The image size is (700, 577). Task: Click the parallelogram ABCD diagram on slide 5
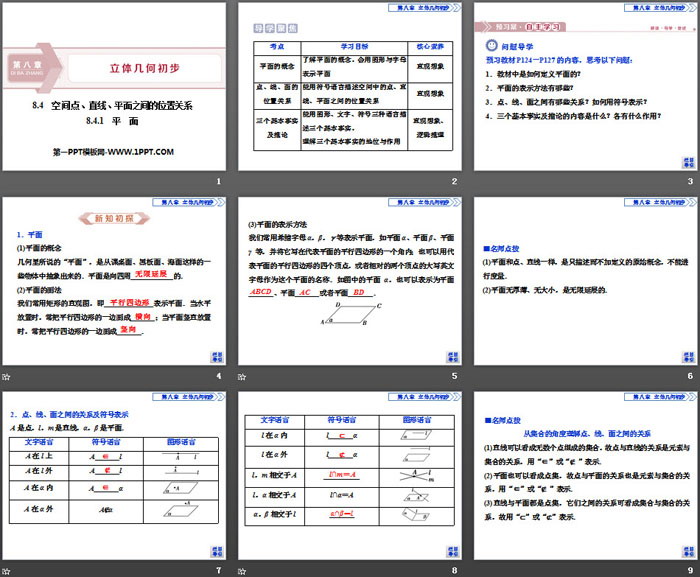click(351, 314)
